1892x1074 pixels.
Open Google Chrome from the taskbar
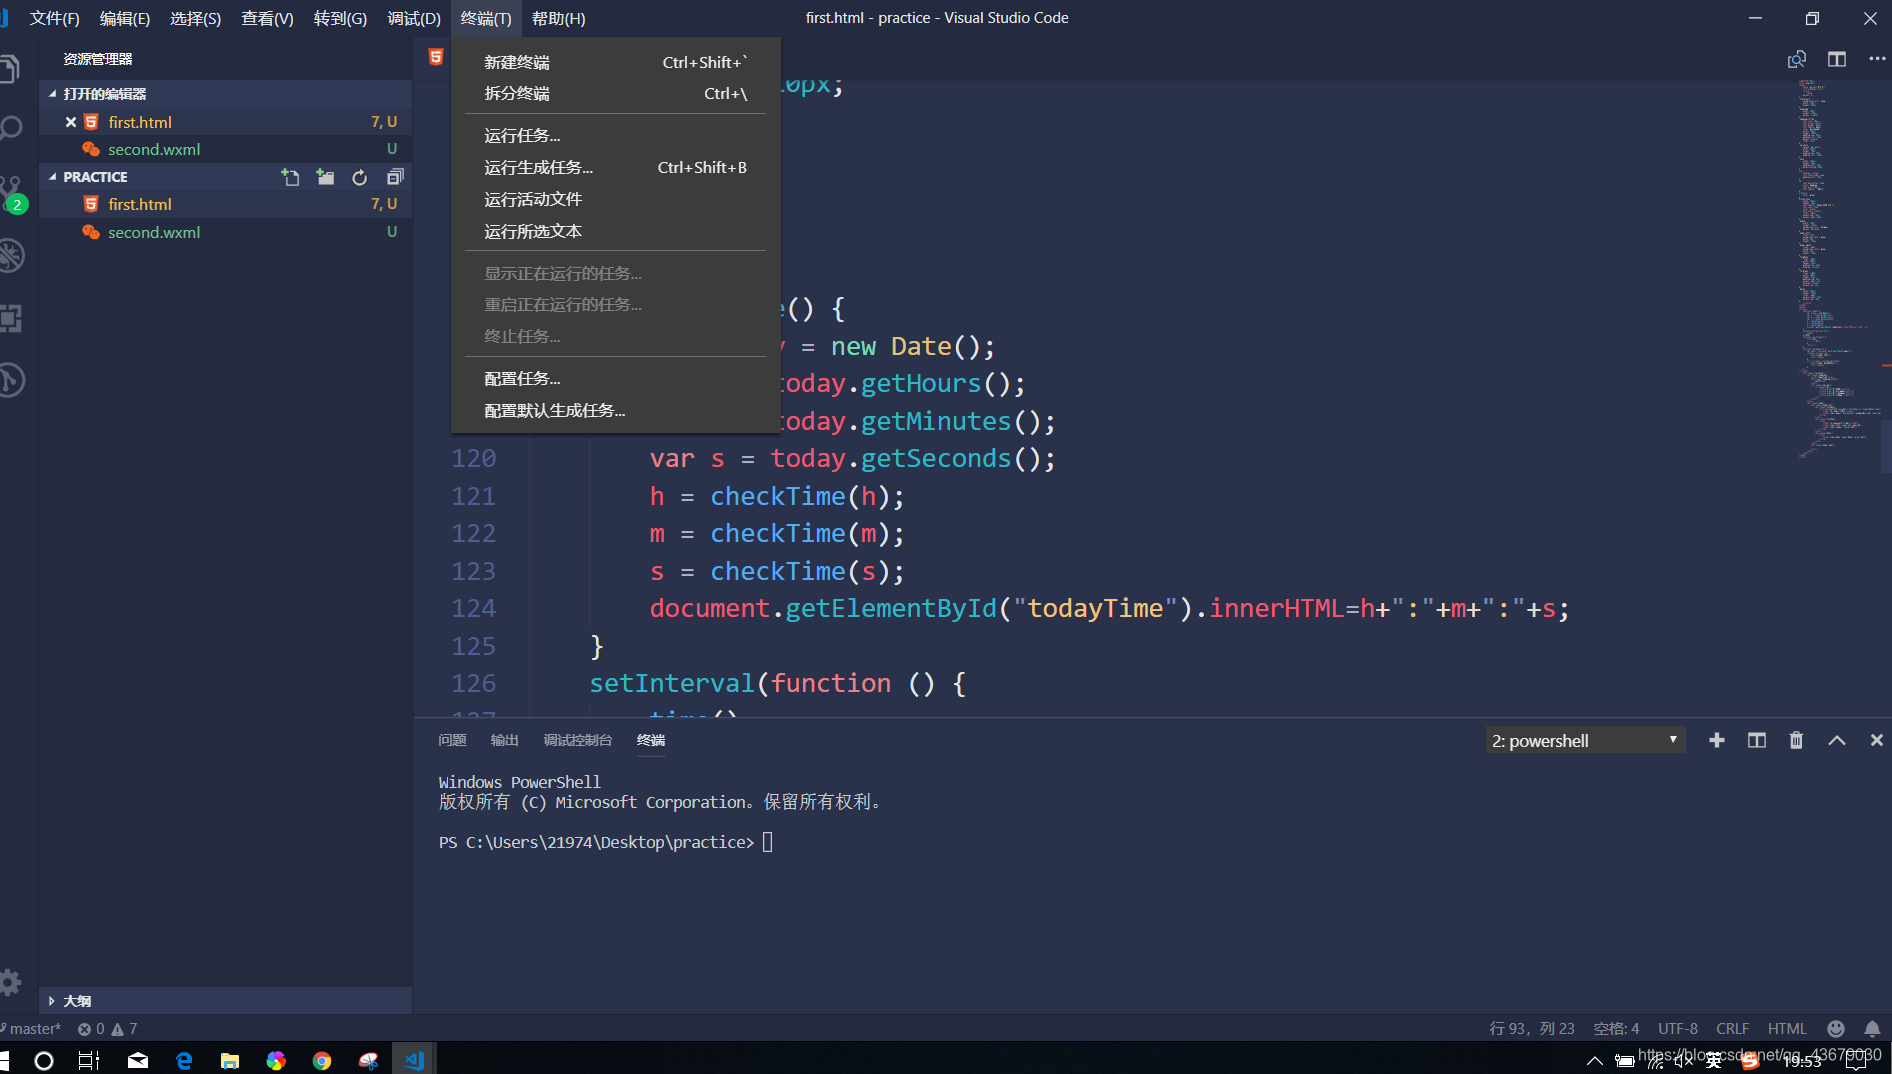point(322,1060)
